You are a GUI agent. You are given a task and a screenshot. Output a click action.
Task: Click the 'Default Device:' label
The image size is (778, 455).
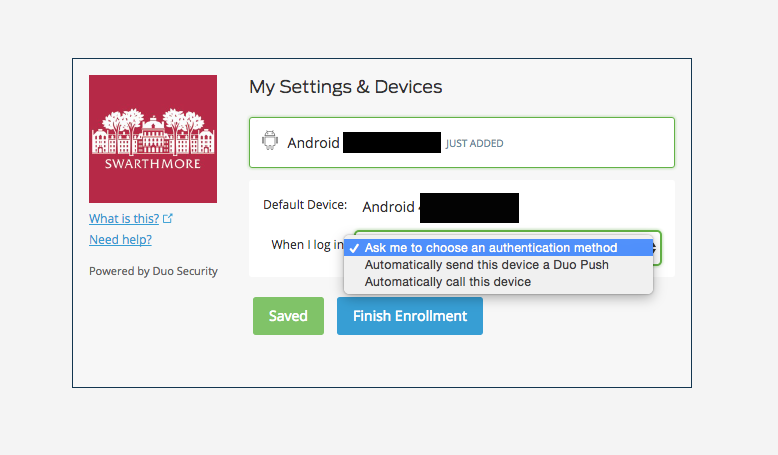305,204
